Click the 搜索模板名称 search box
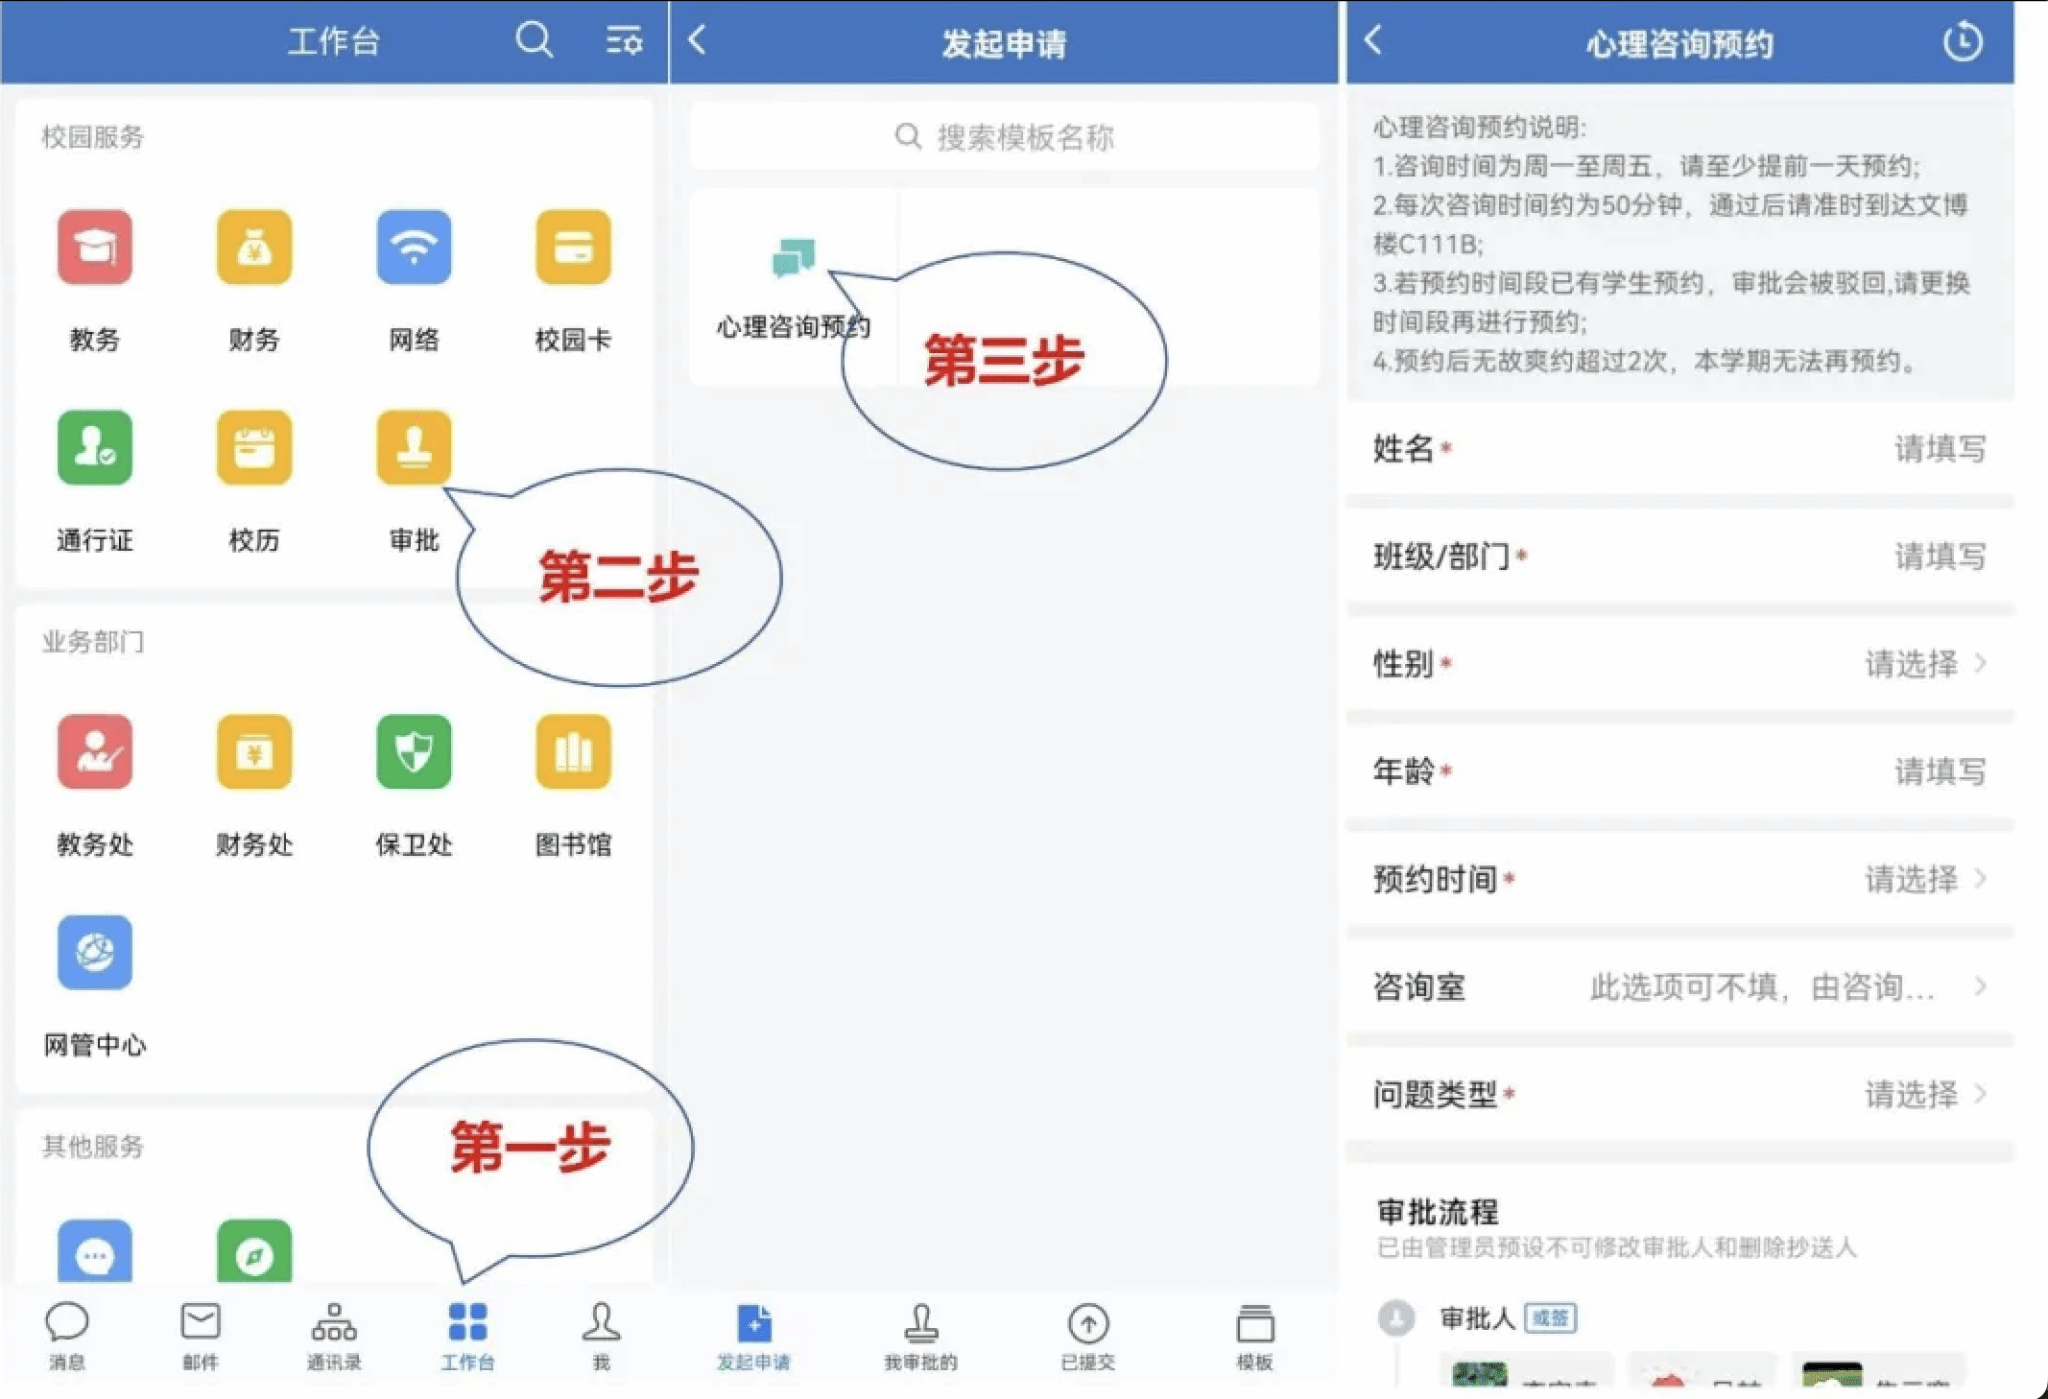 pyautogui.click(x=1004, y=137)
